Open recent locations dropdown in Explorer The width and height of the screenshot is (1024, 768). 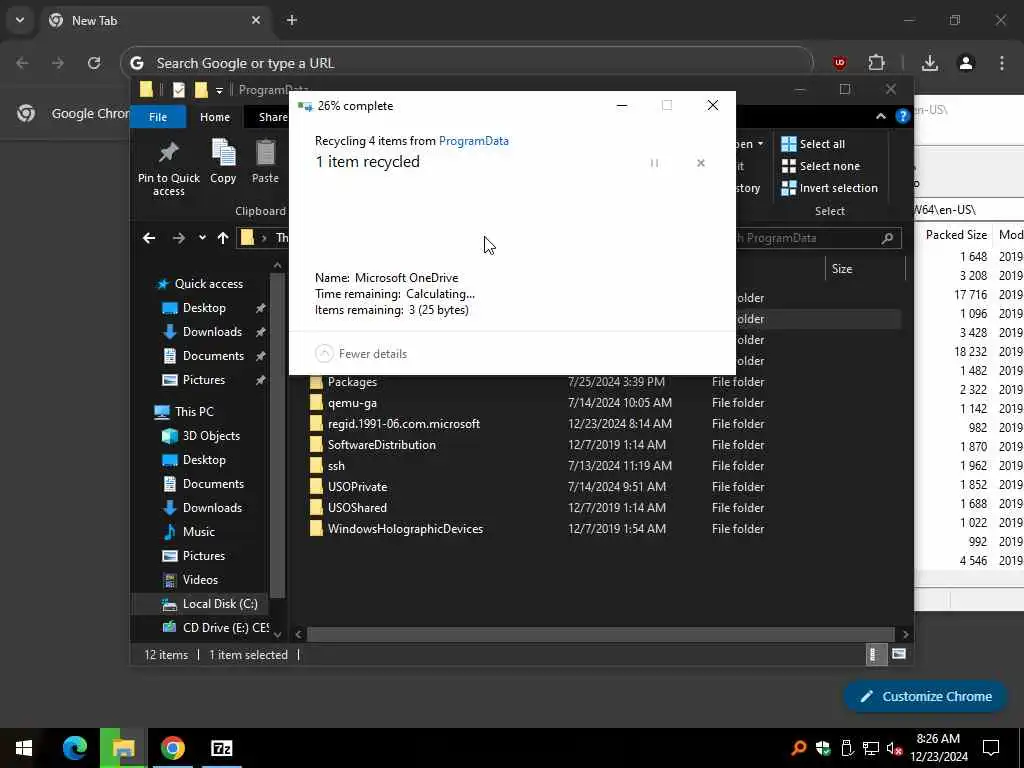(202, 238)
